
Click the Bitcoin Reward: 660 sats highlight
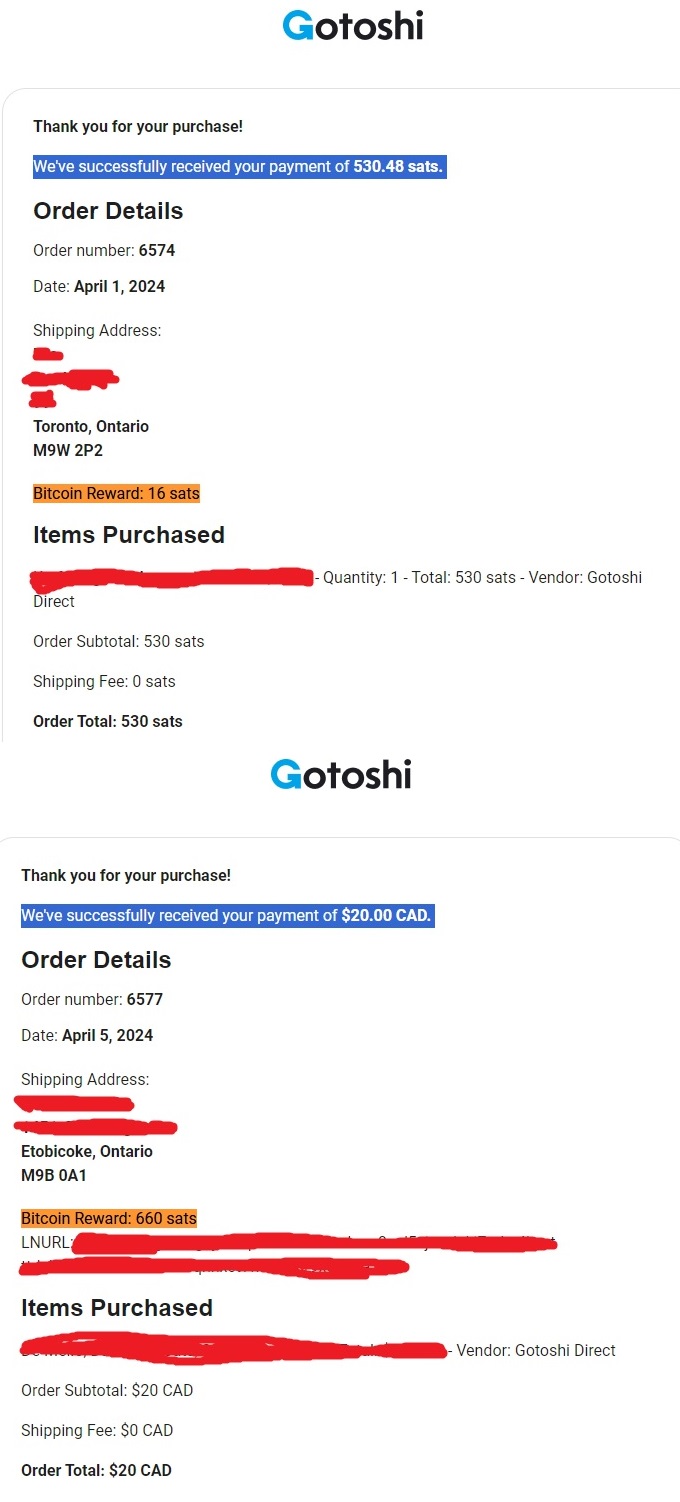pyautogui.click(x=109, y=1218)
